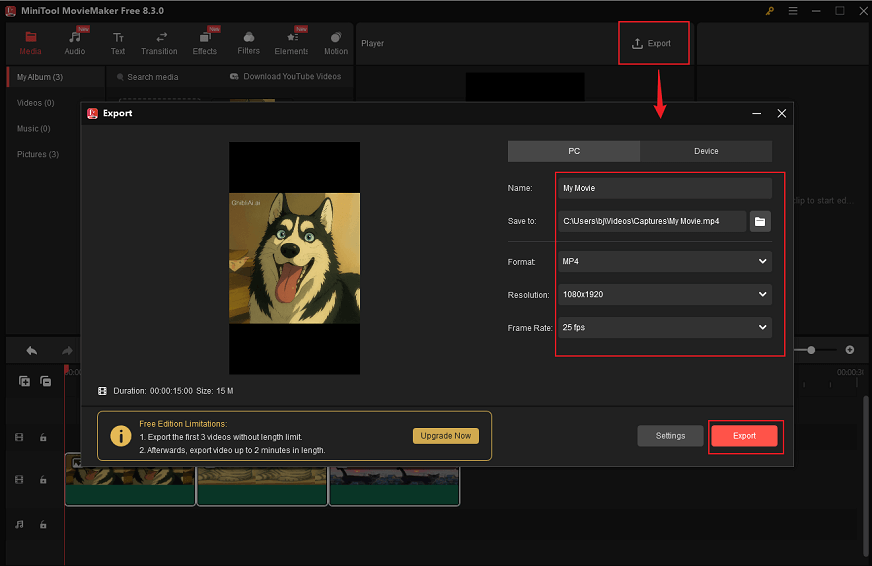The image size is (872, 566).
Task: Click the Name field containing My Movie
Action: coord(665,188)
